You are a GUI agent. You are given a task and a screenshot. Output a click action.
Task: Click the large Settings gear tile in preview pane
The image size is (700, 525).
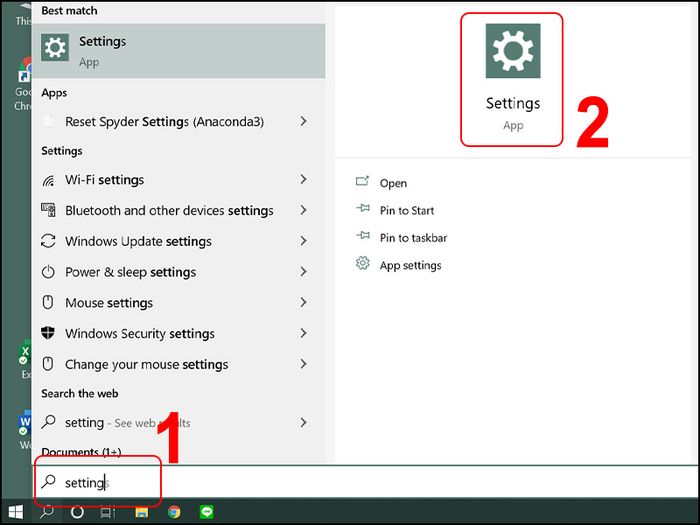[x=513, y=51]
